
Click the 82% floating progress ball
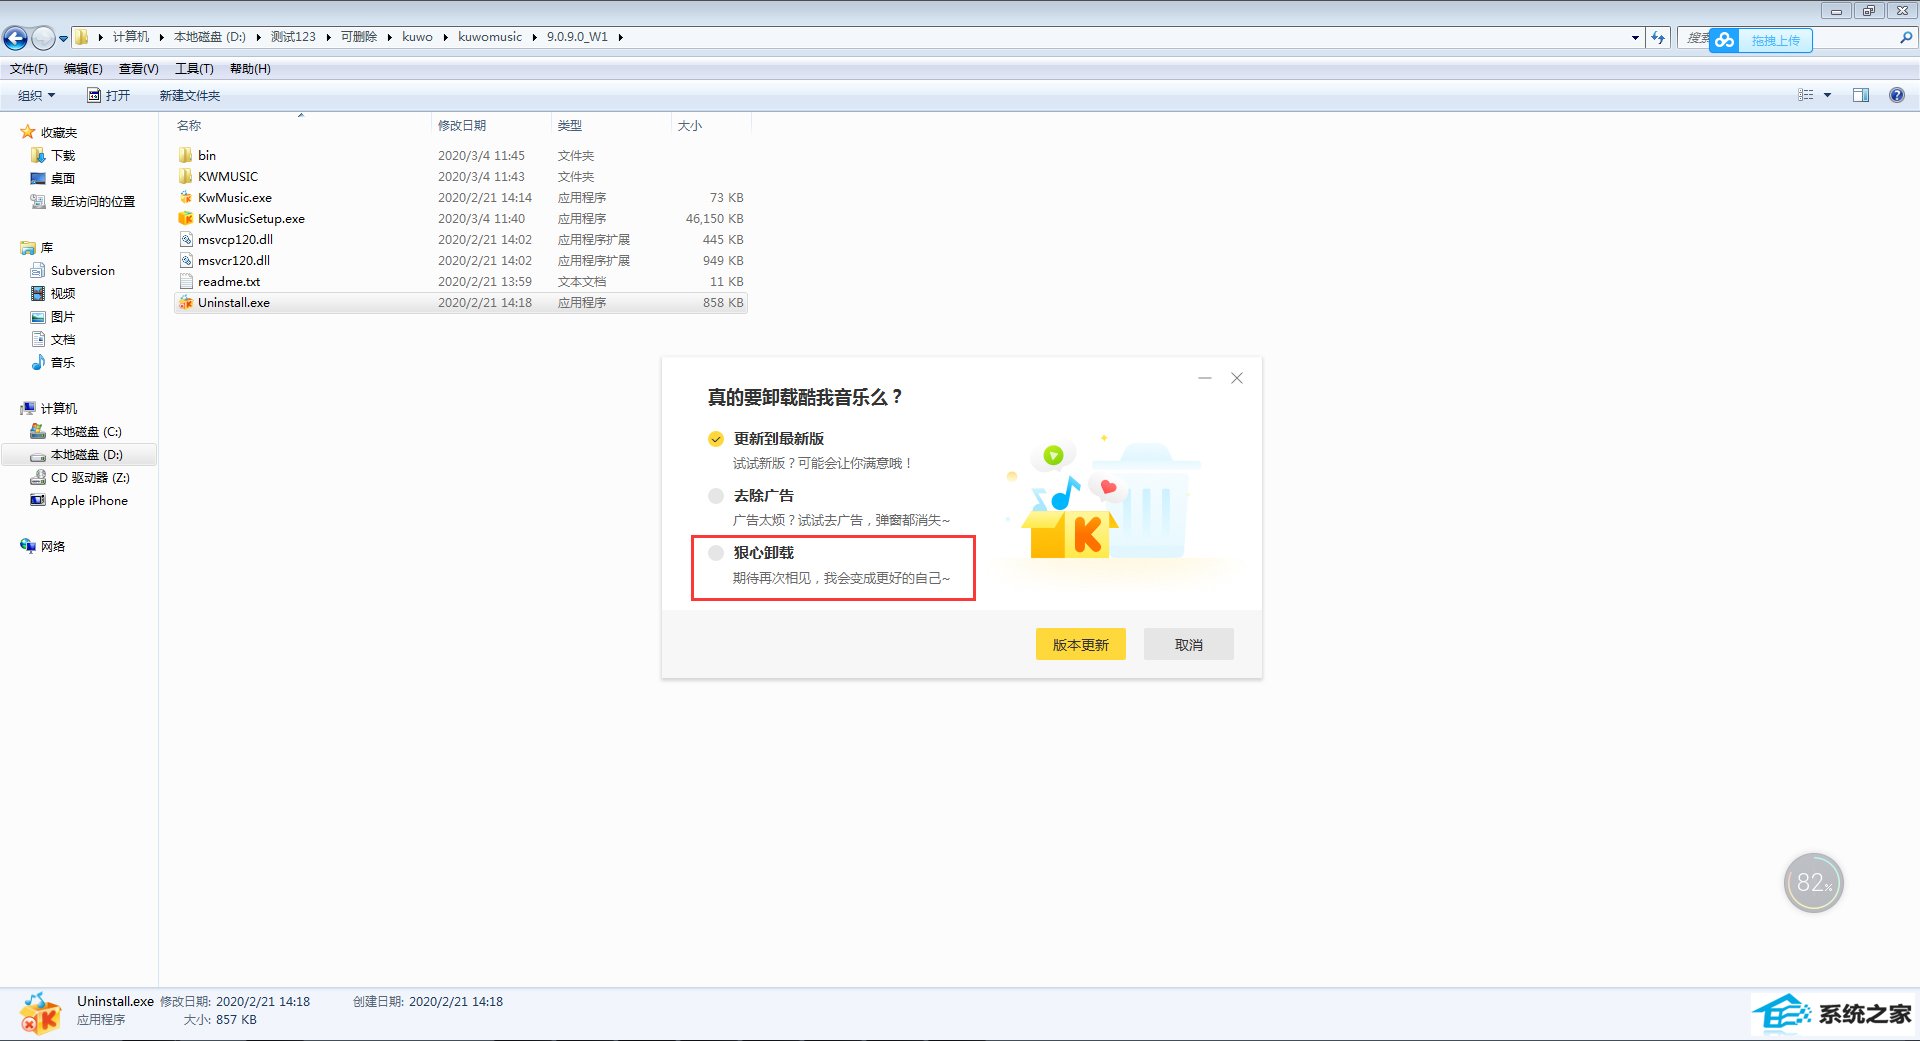pos(1813,882)
